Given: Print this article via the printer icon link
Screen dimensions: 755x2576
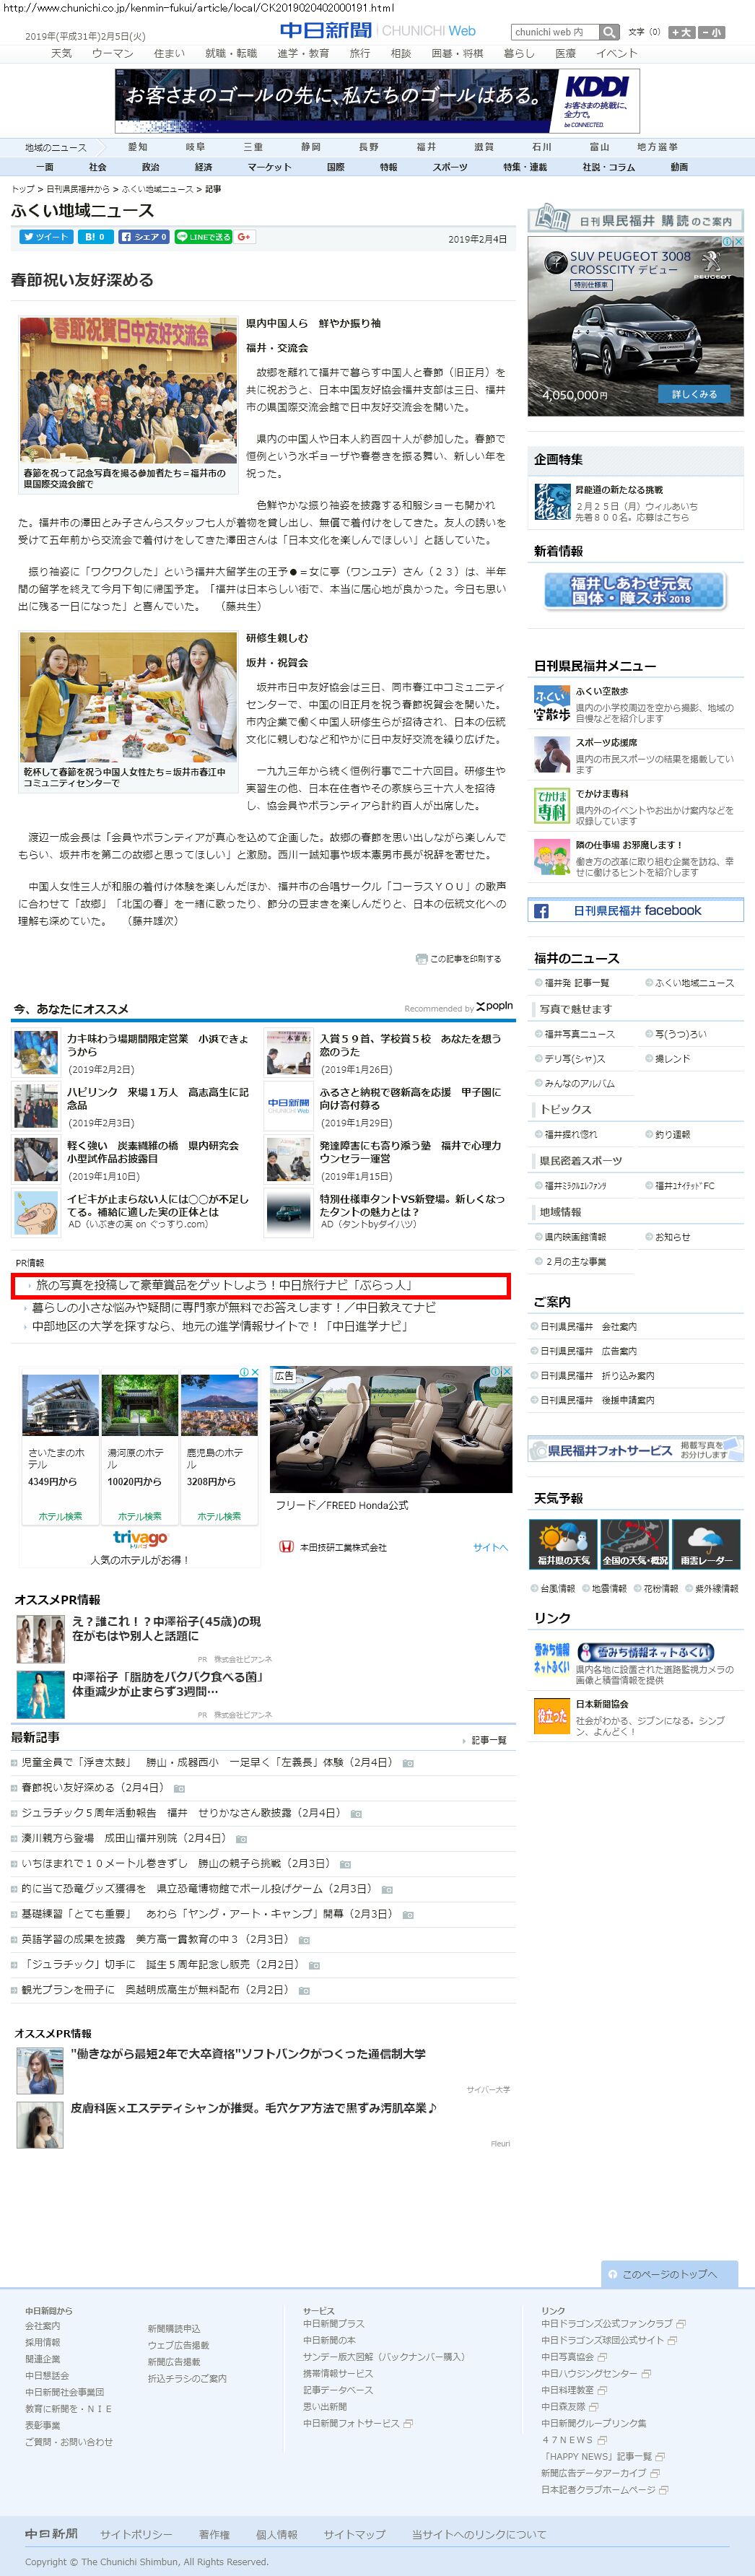Looking at the screenshot, I should [459, 958].
